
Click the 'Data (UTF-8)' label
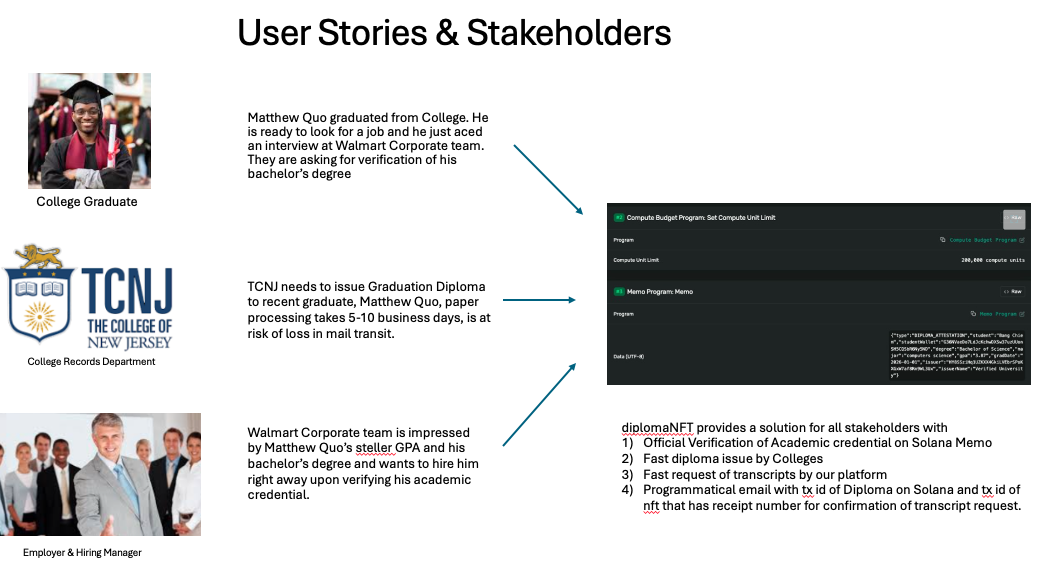click(x=628, y=356)
